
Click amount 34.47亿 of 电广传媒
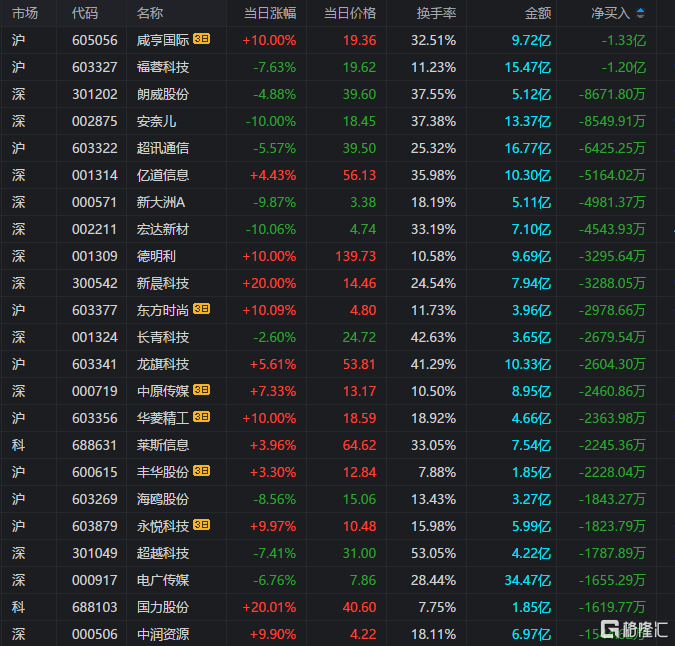point(528,580)
